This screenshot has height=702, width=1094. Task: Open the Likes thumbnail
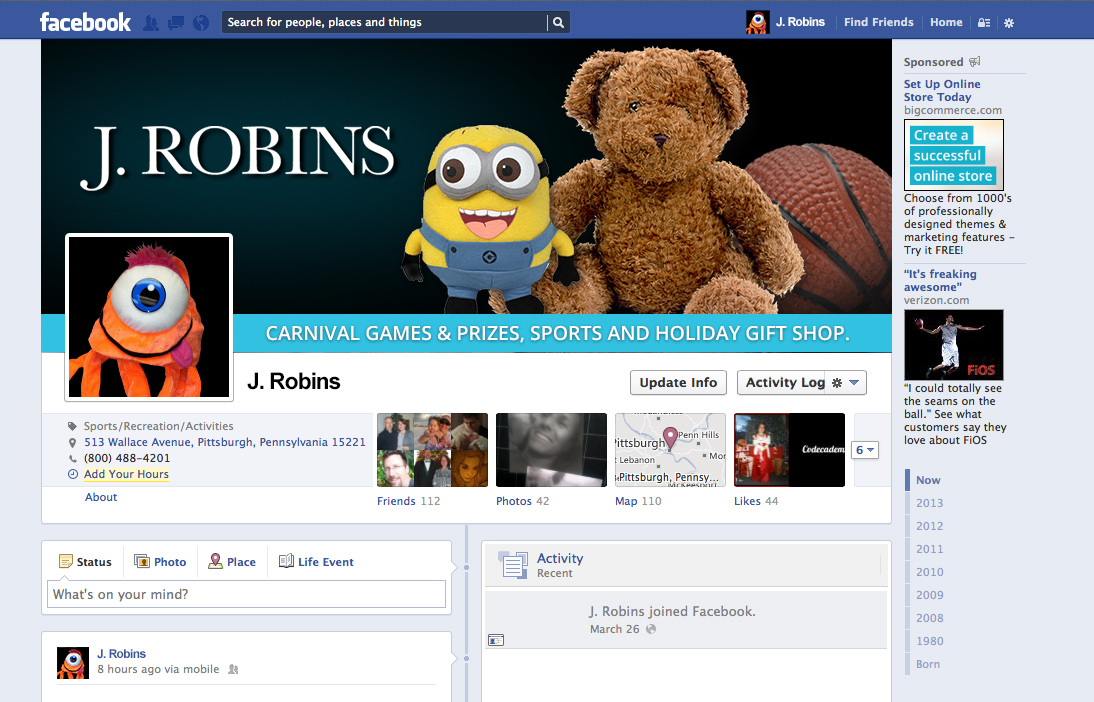click(789, 450)
